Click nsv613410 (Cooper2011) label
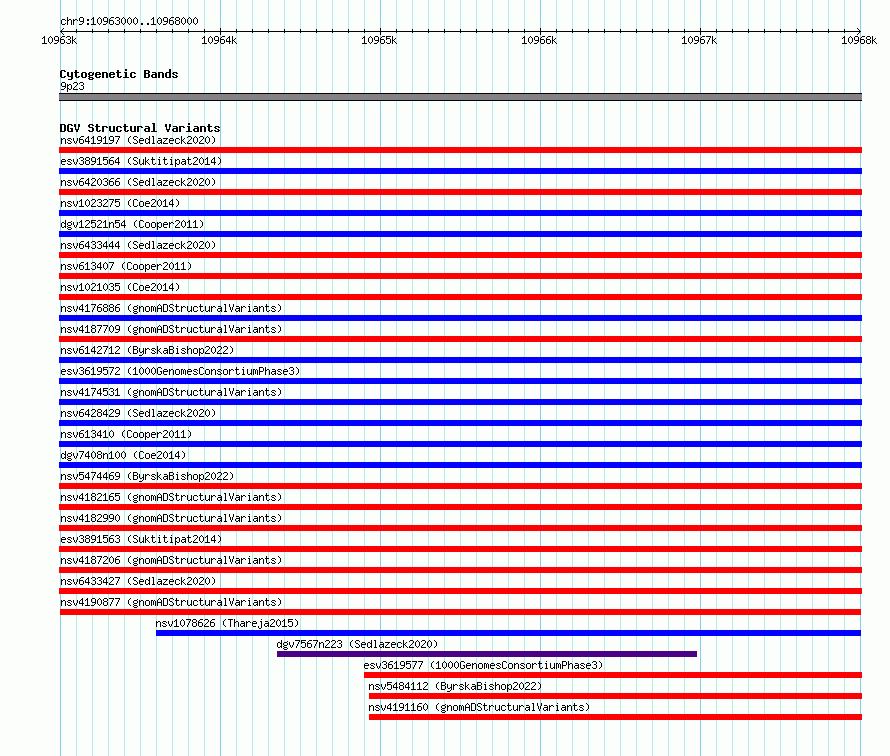Screen dimensions: 890x756 tap(126, 434)
